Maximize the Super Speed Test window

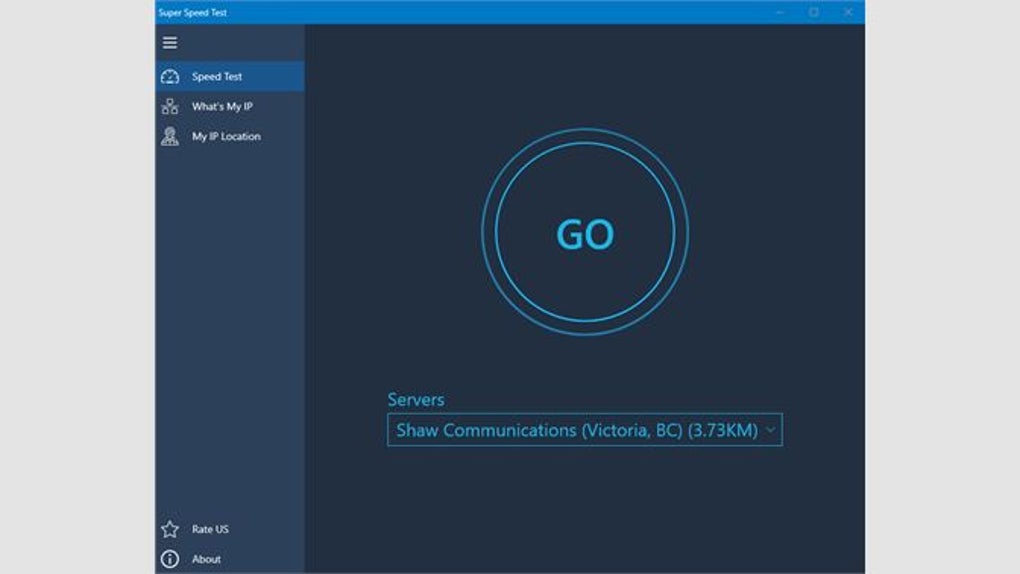pyautogui.click(x=814, y=12)
